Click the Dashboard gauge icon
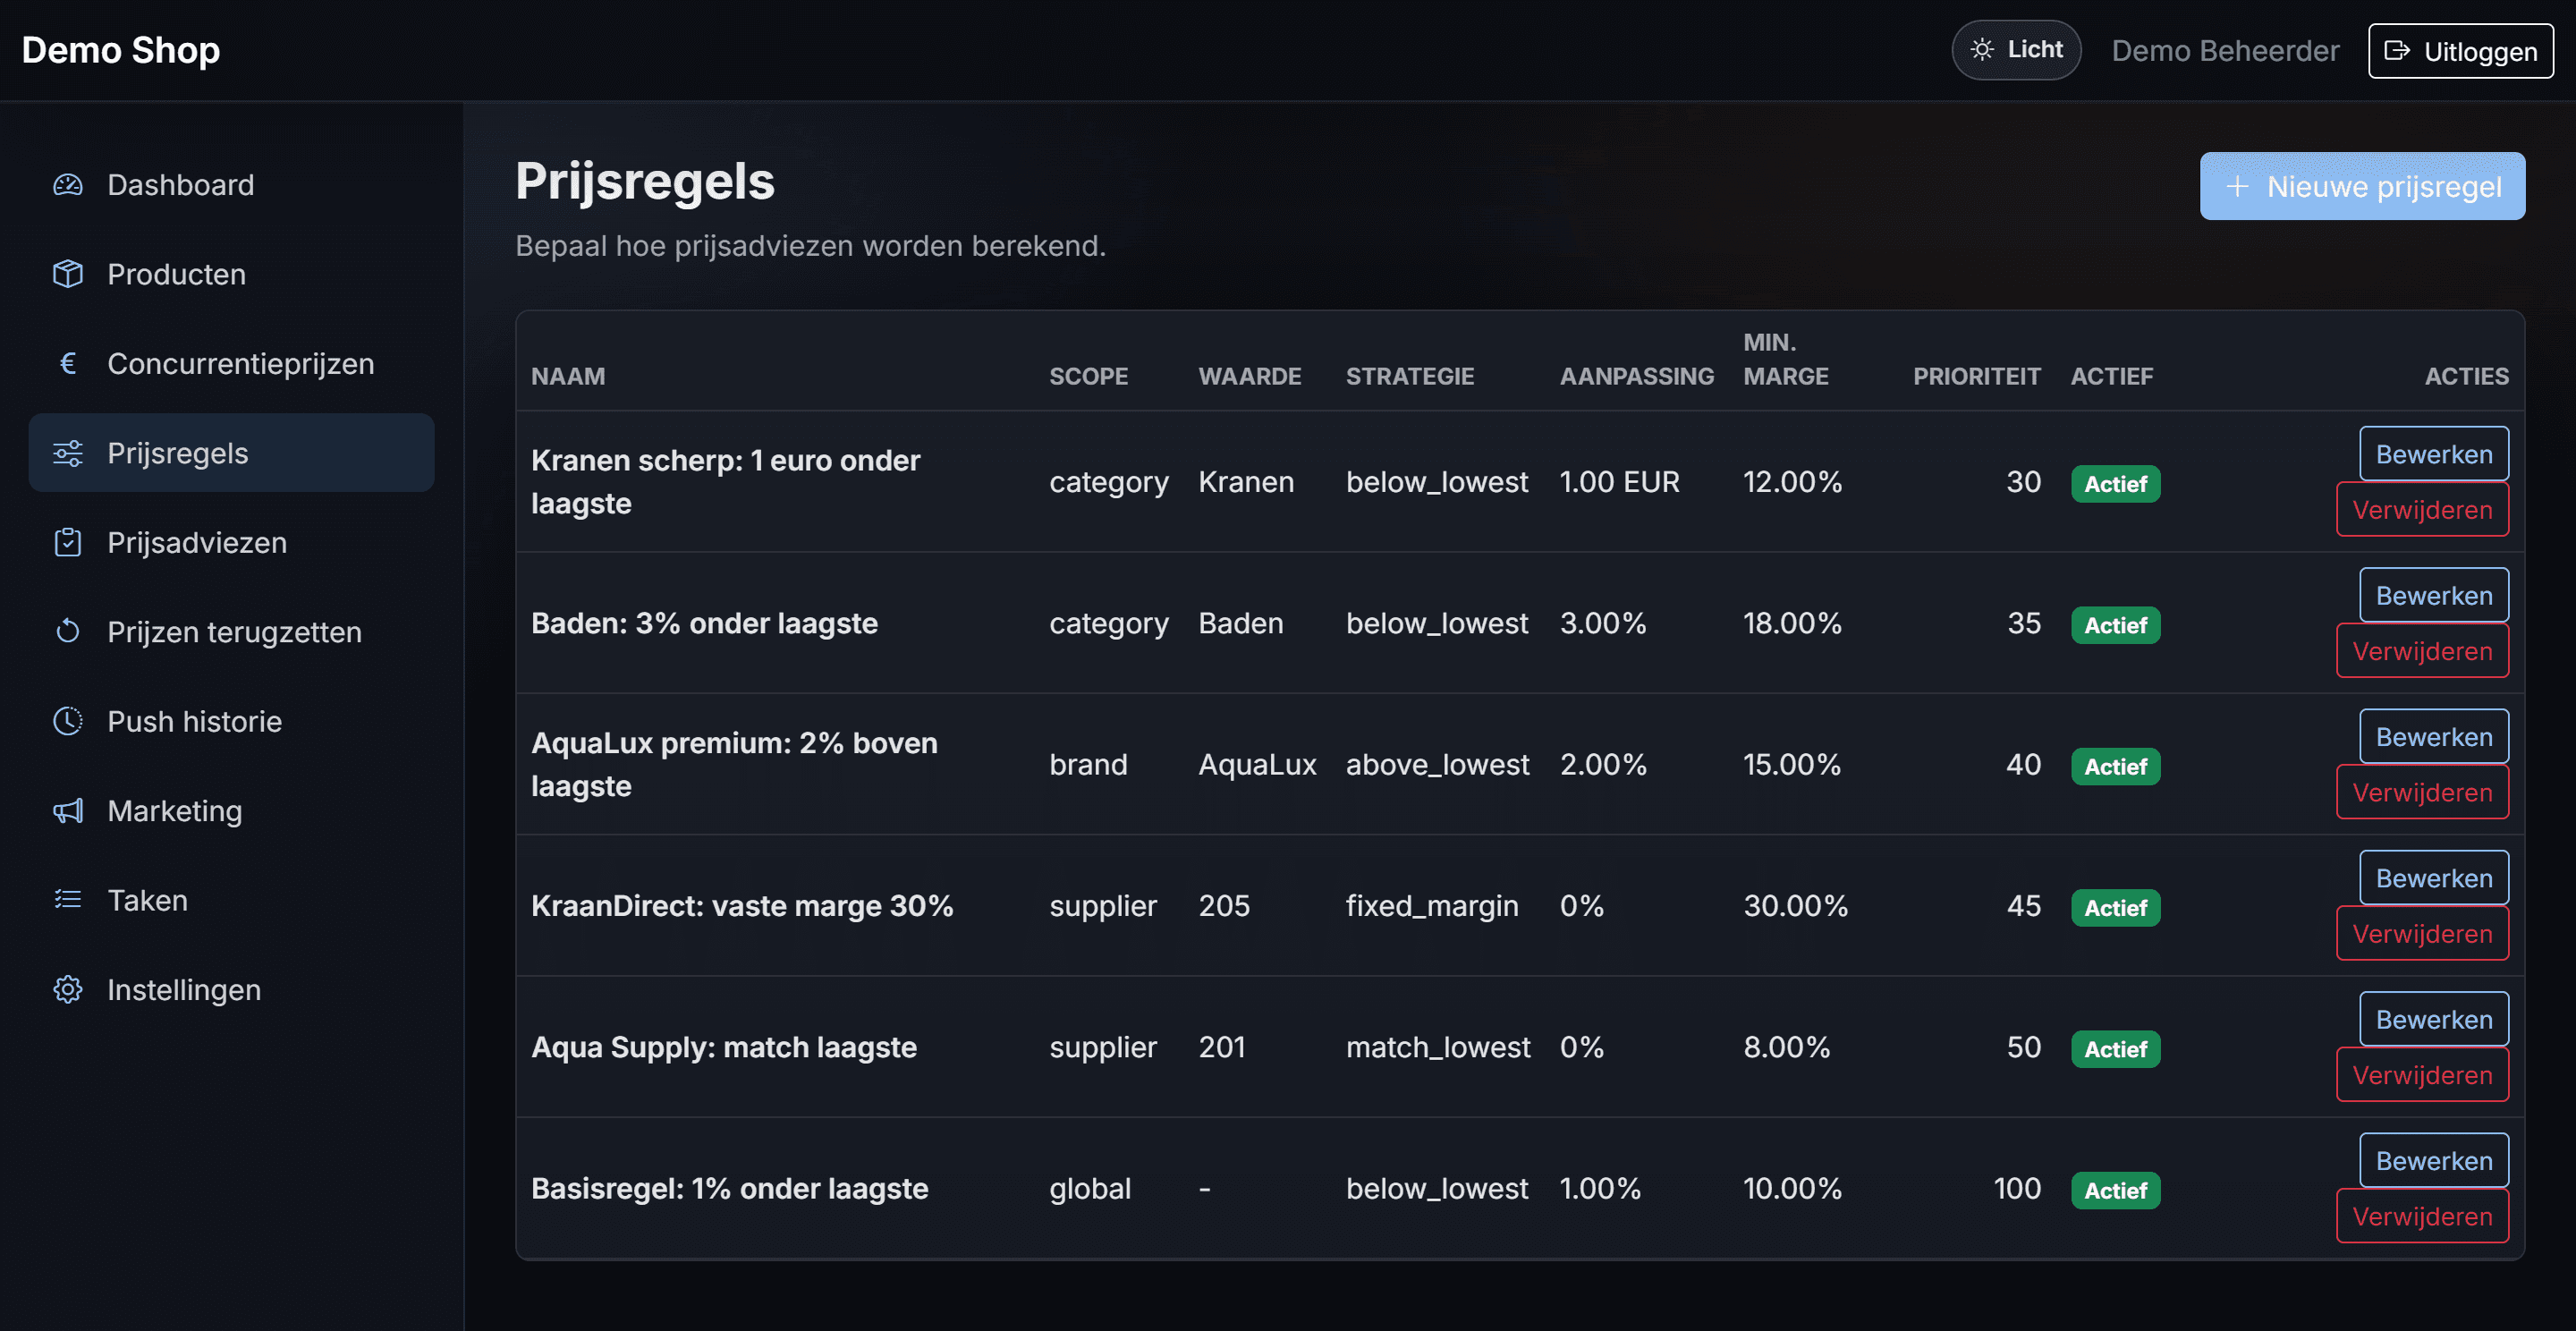This screenshot has height=1331, width=2576. 68,185
